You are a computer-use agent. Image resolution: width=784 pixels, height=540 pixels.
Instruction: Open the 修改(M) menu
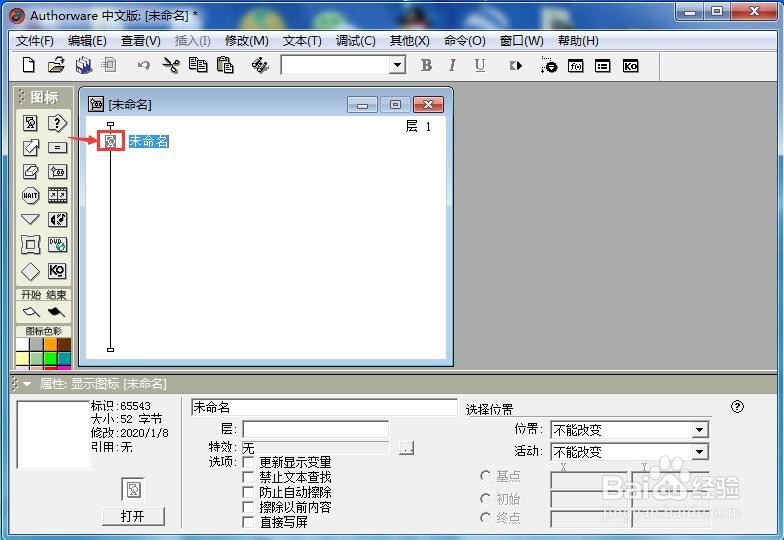click(x=246, y=41)
